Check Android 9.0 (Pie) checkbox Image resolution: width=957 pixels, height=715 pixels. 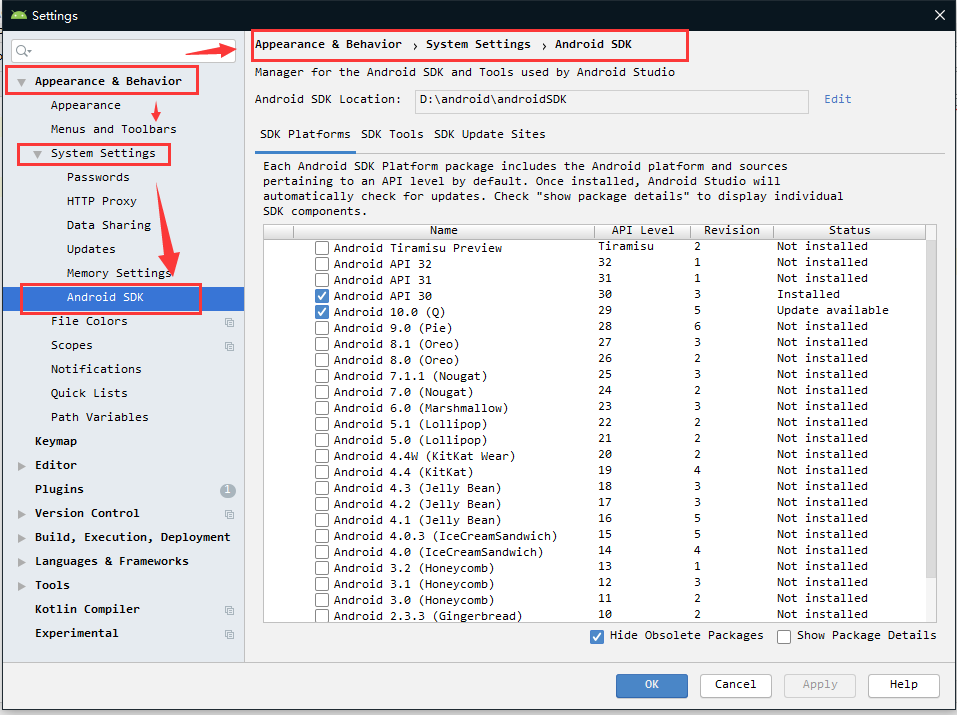(x=322, y=328)
